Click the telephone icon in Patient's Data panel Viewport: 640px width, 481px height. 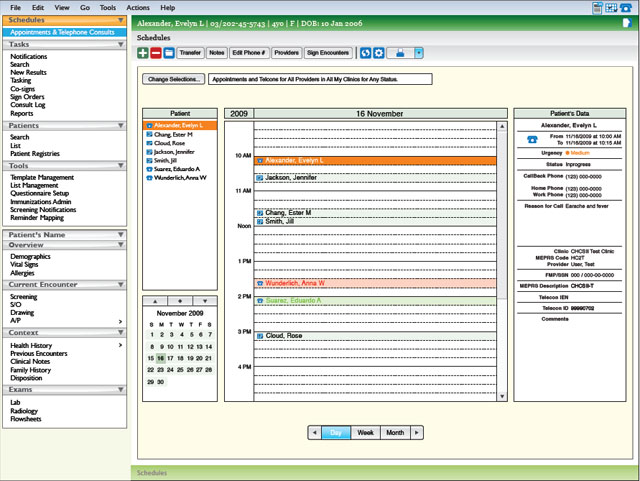pos(532,139)
